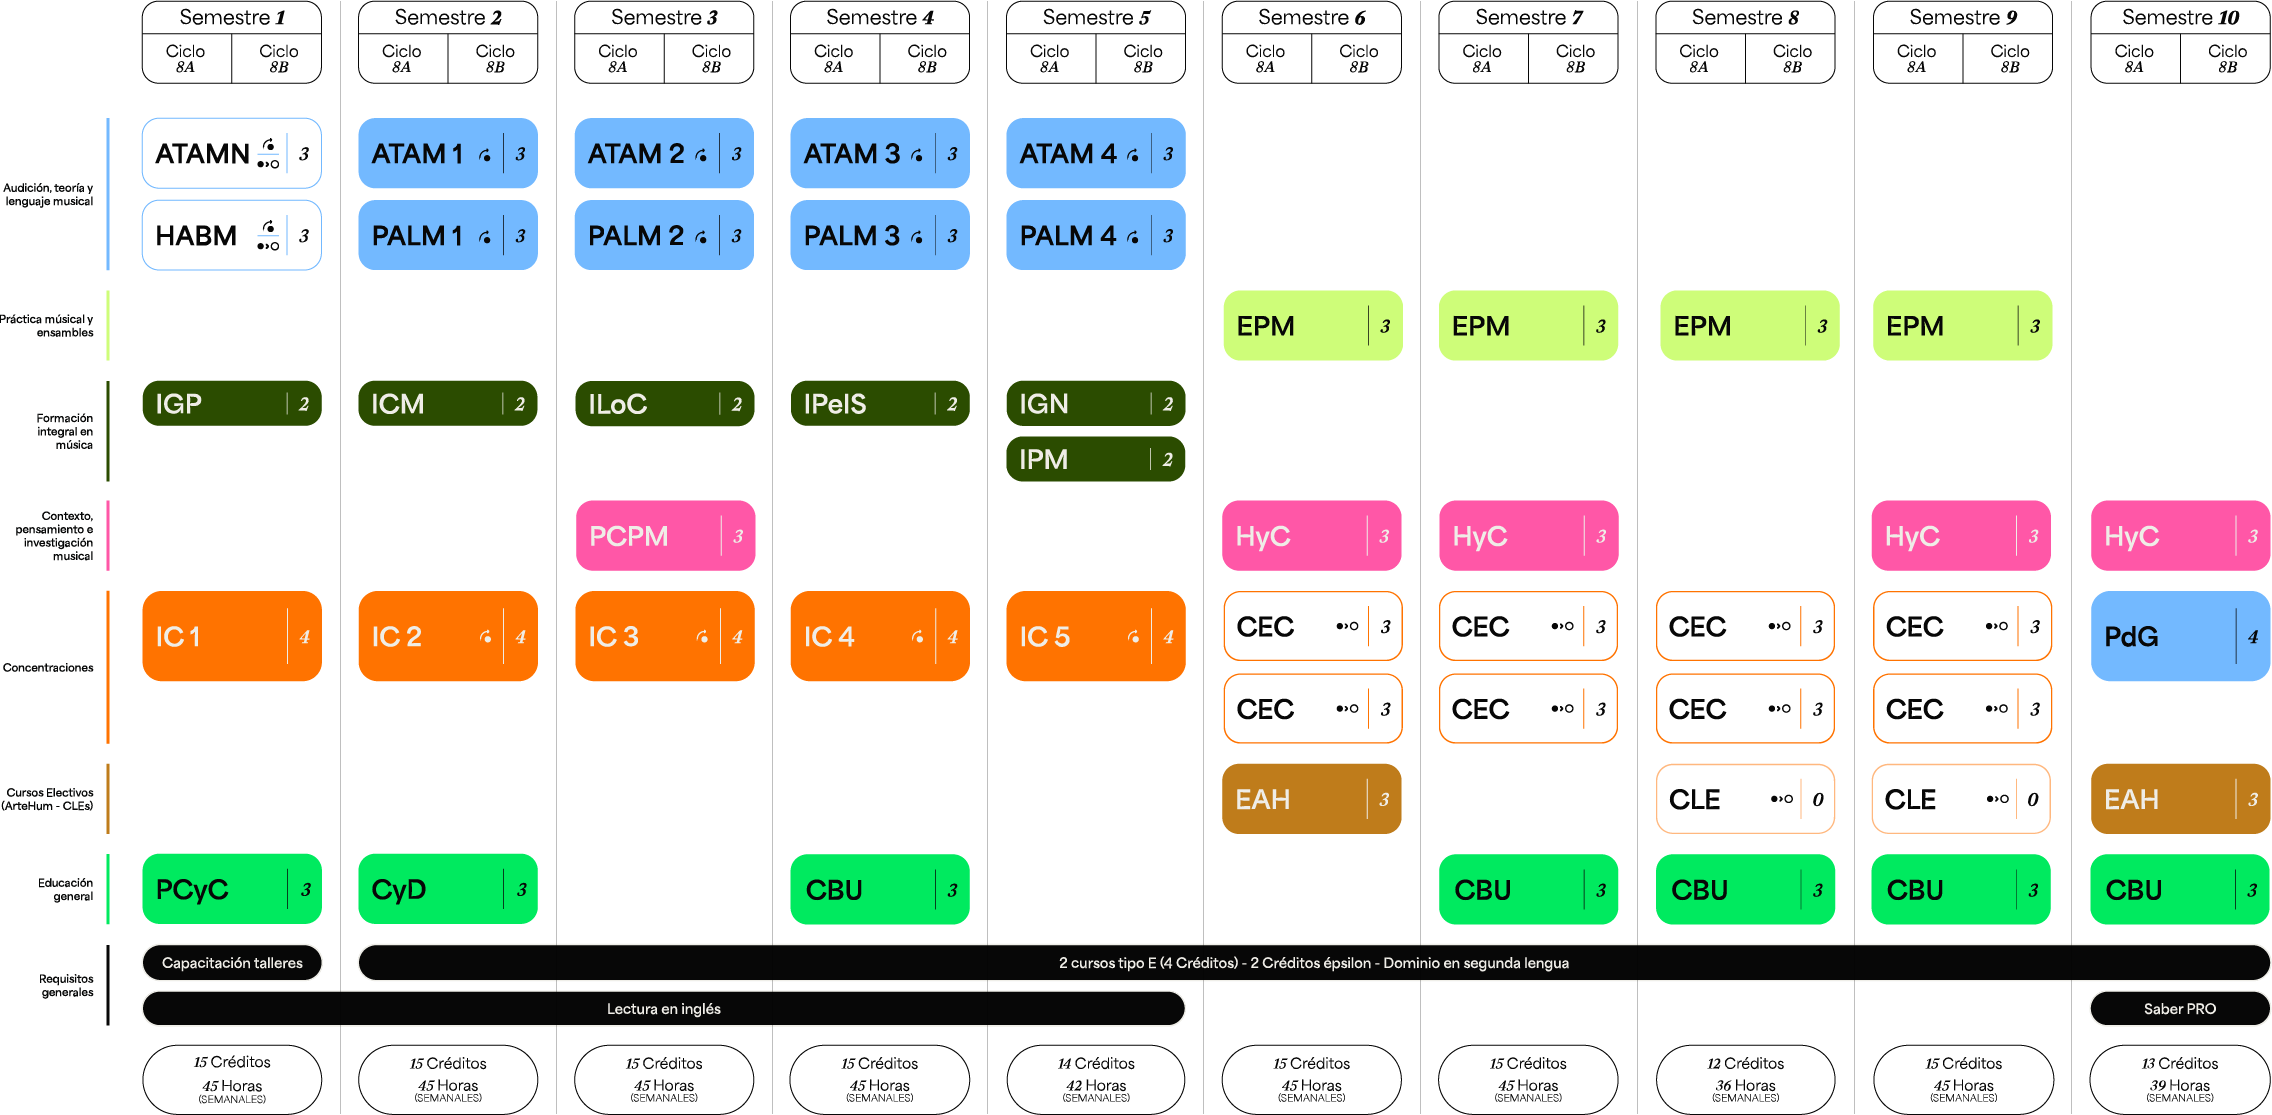Click the Concentraciones row label
Screen dimensions: 2272x1115
48,668
